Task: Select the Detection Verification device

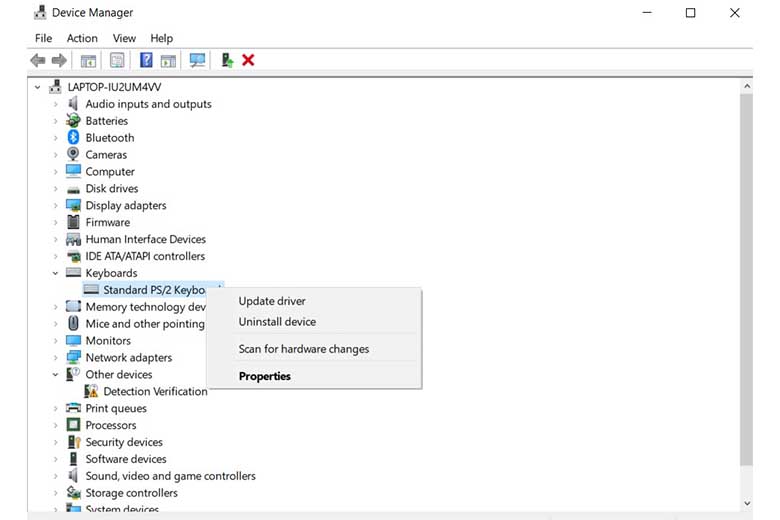Action: (155, 392)
